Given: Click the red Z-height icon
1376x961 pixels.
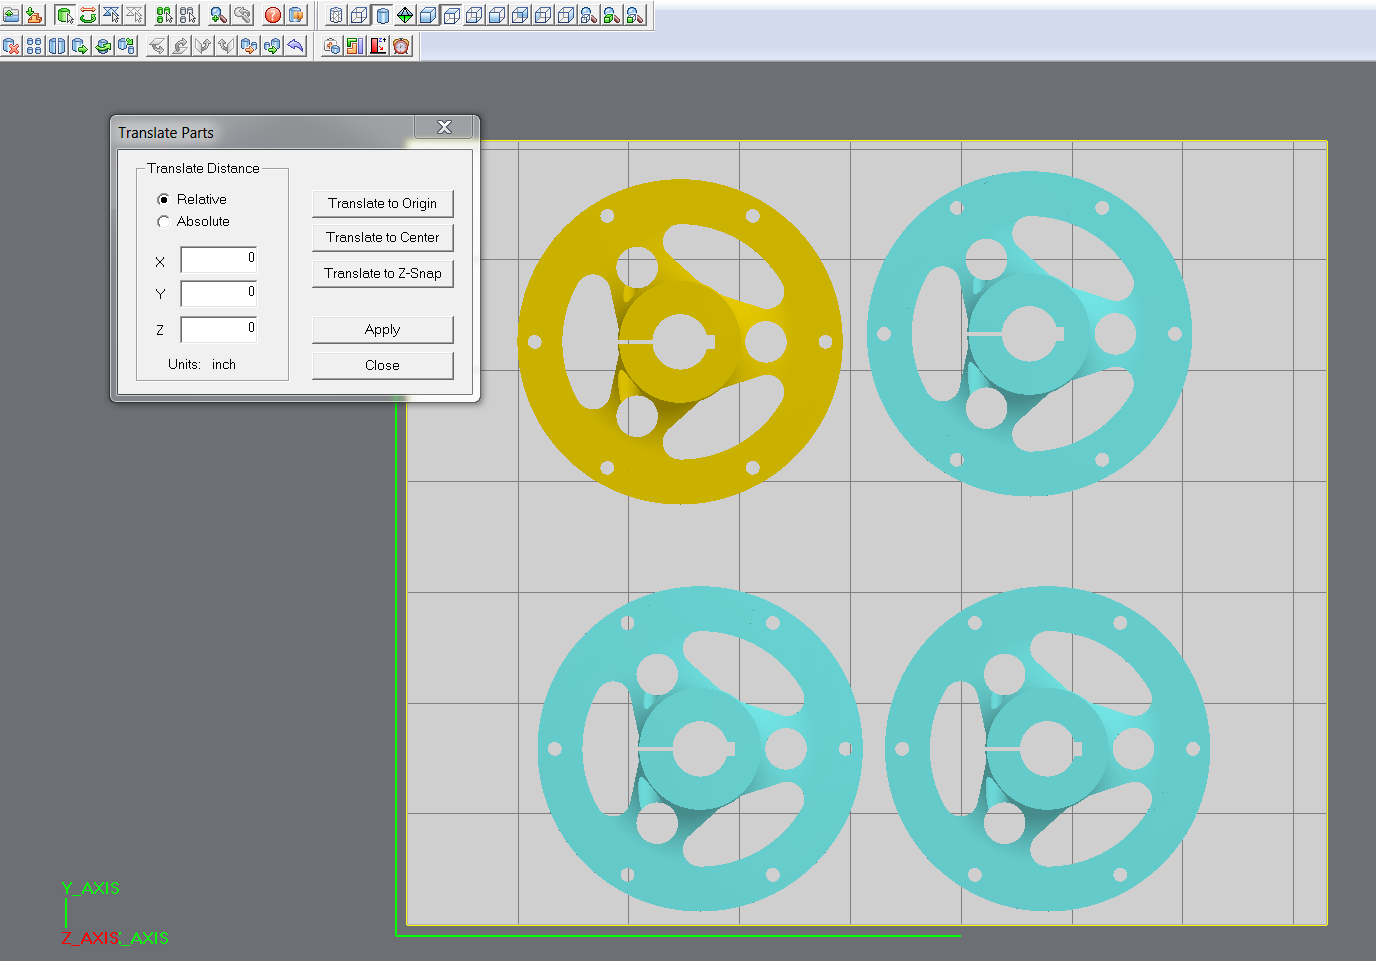Looking at the screenshot, I should tap(378, 46).
